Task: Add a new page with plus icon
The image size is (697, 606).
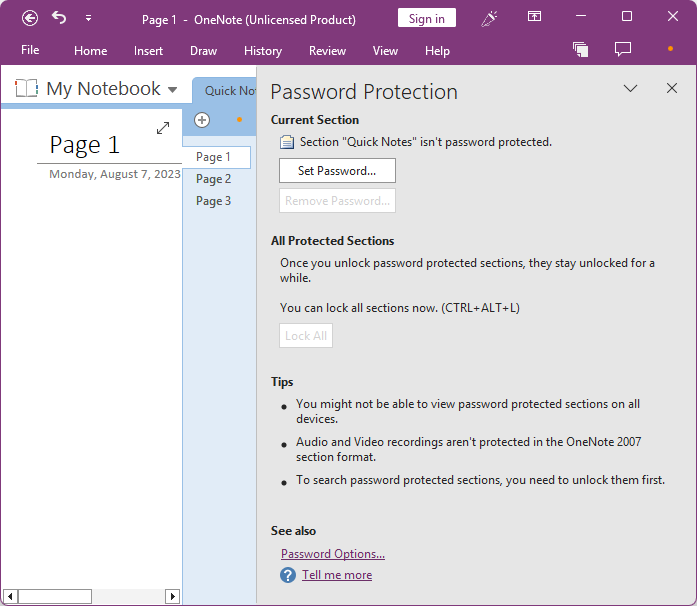Action: (x=202, y=120)
